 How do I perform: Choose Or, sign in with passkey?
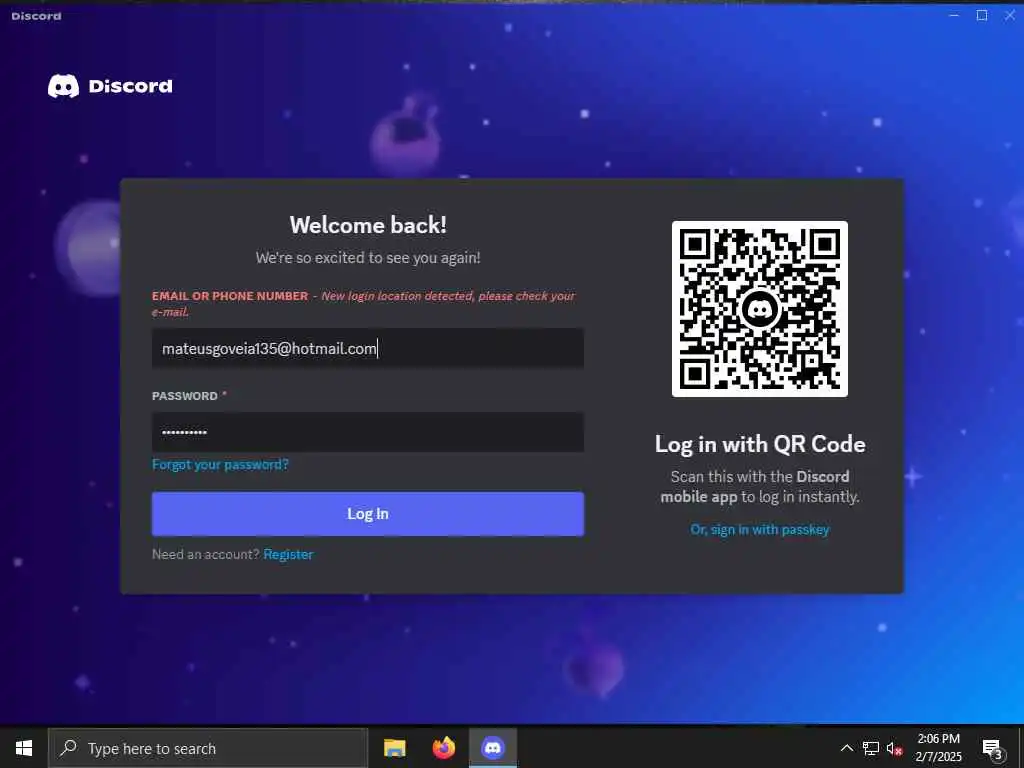tap(760, 530)
